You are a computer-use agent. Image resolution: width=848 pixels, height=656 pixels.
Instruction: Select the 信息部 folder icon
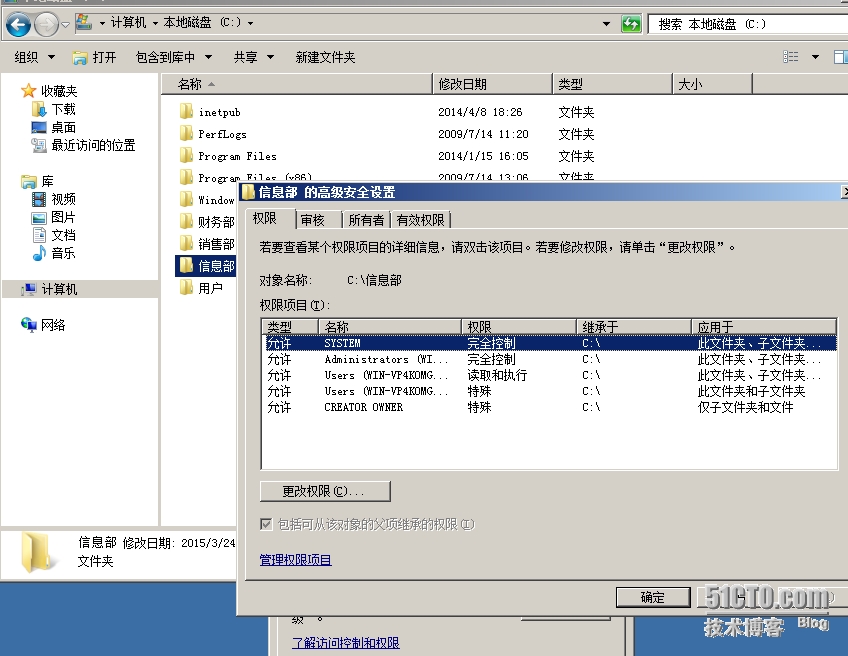(x=186, y=265)
